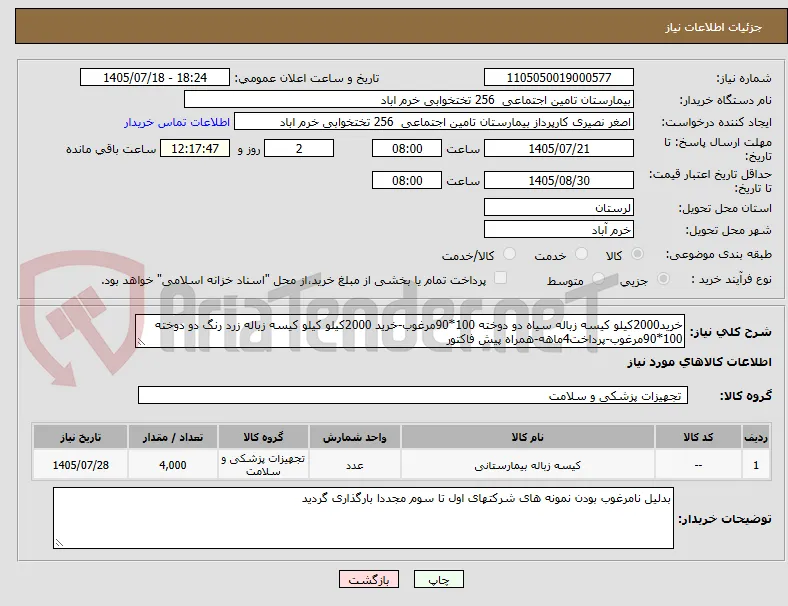Click the price validity date 1405/08/30
The image size is (788, 606).
tap(558, 180)
